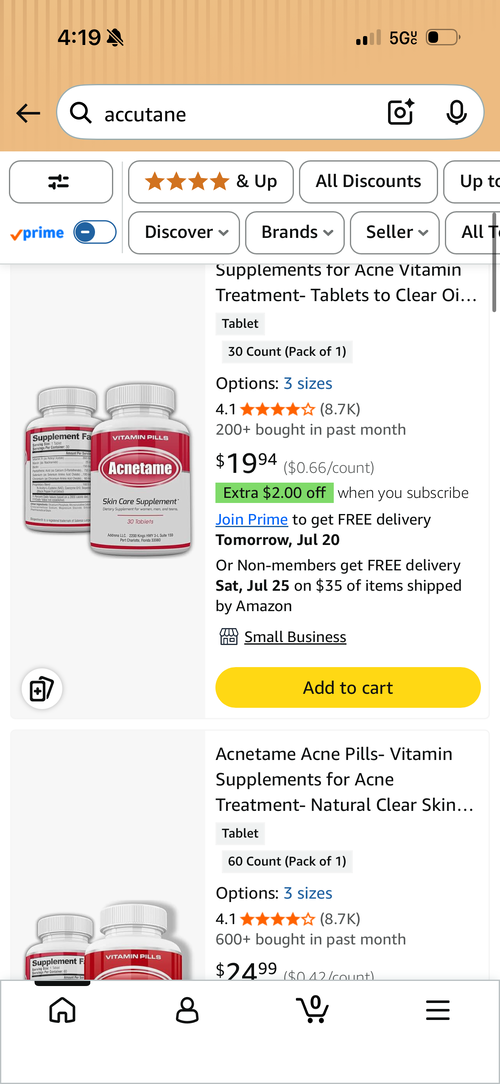Add the $19.94 Acnetame to cart

point(348,687)
